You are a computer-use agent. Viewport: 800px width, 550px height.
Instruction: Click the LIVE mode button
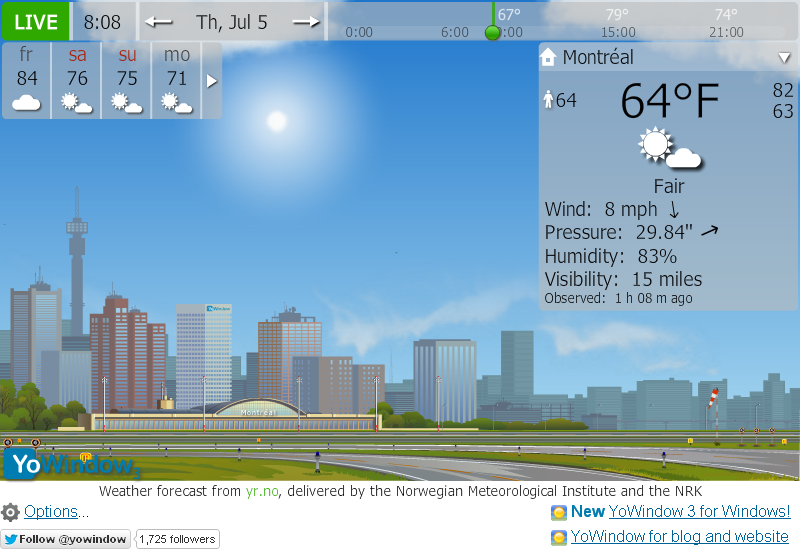36,22
